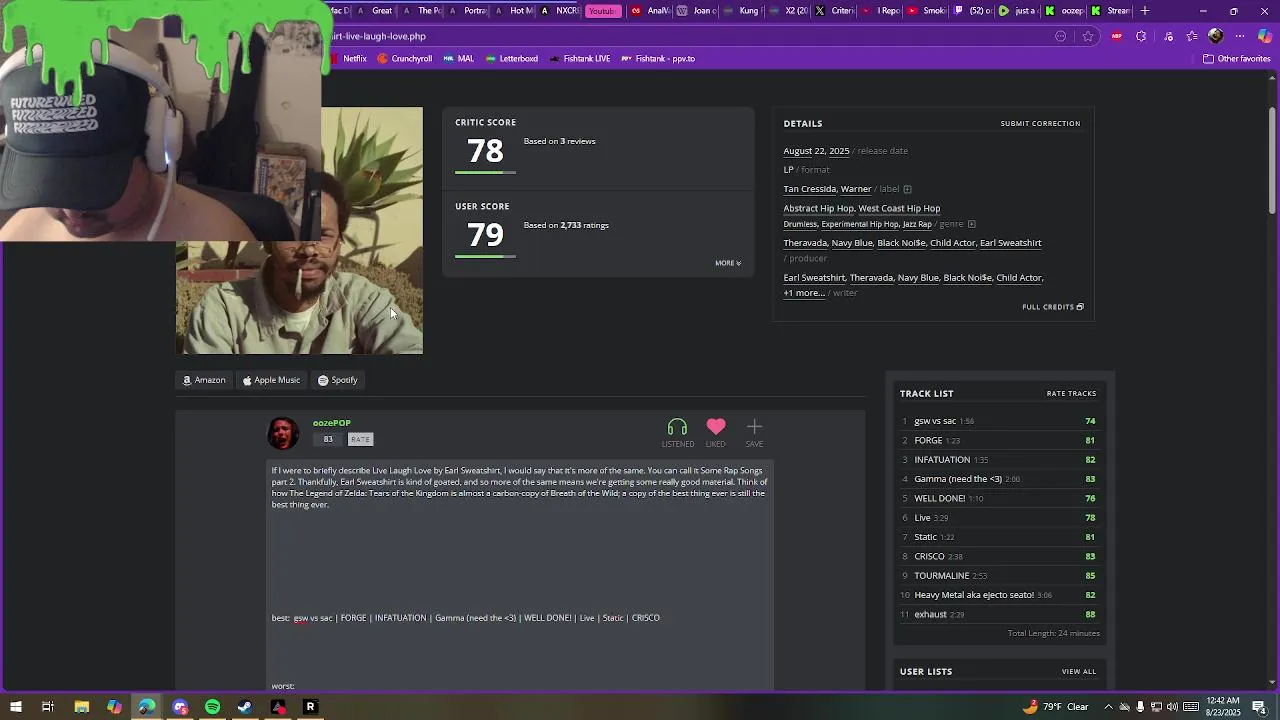Open the August 22, 2025 release date link
1280x720 pixels.
[x=816, y=151]
